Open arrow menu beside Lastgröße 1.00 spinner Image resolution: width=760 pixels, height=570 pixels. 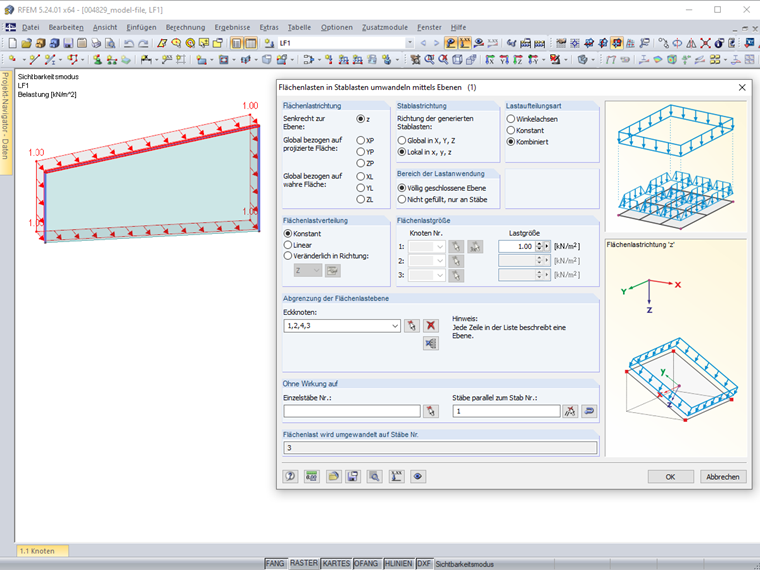pyautogui.click(x=547, y=247)
